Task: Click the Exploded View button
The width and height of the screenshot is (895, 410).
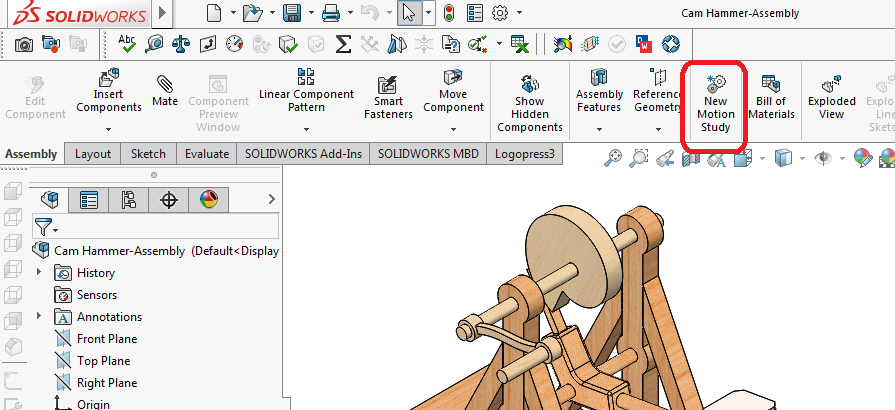Action: (832, 97)
